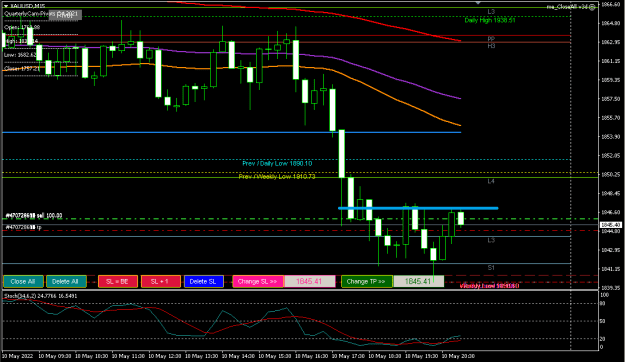The height and width of the screenshot is (362, 625).
Task: Click the Close All button
Action: [x=23, y=281]
